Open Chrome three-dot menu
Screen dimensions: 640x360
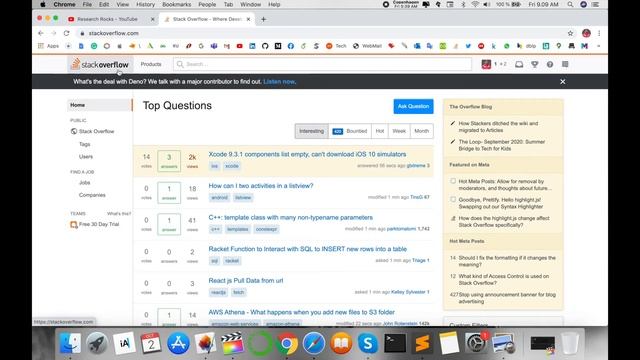599,33
